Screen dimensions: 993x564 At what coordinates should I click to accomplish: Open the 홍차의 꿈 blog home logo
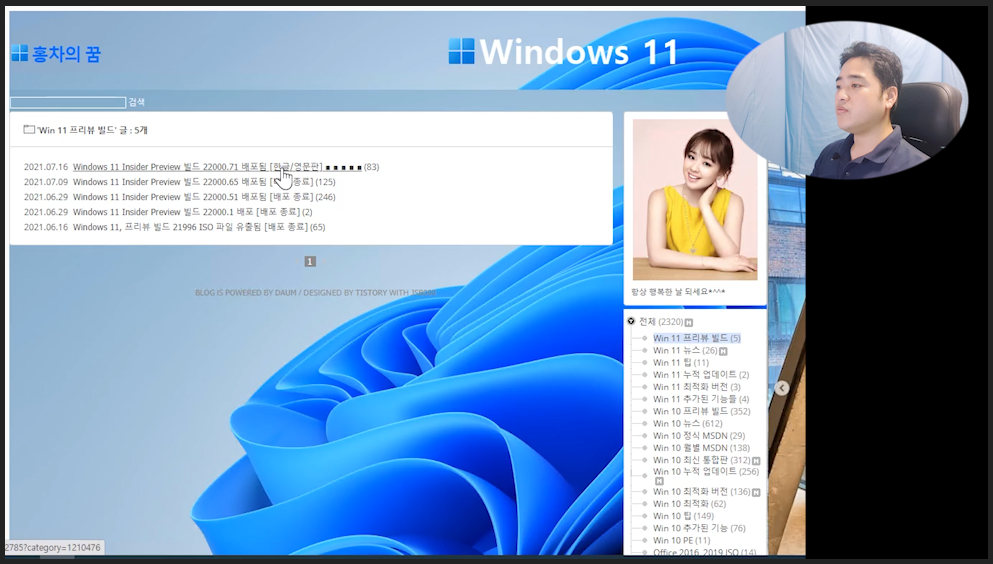click(x=56, y=54)
